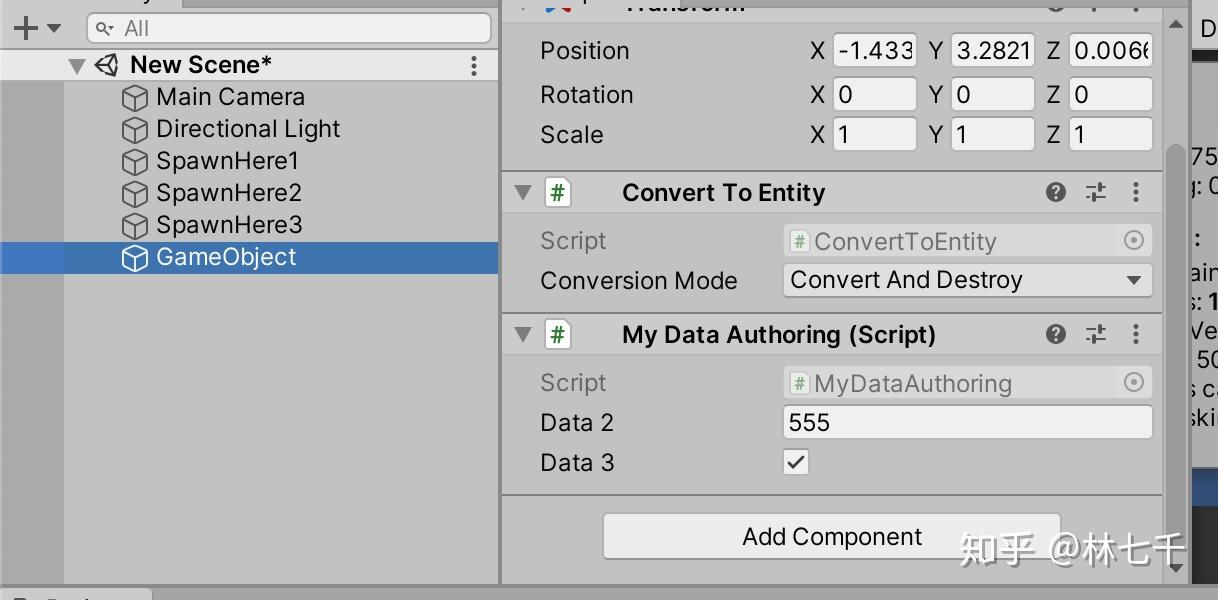Click the search magnifier in the Hierarchy
This screenshot has width=1218, height=600.
(x=106, y=29)
